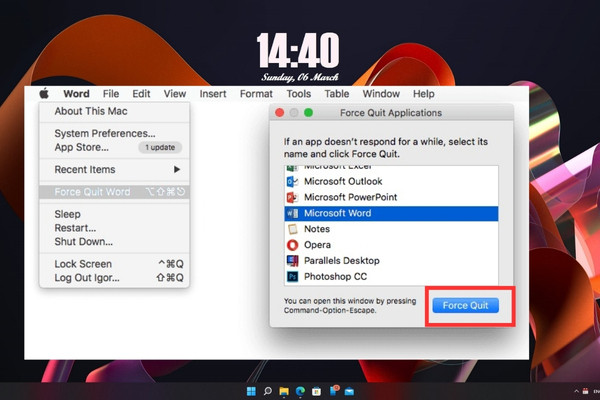Click the blue Force Quit button
The width and height of the screenshot is (600, 400).
pyautogui.click(x=466, y=305)
